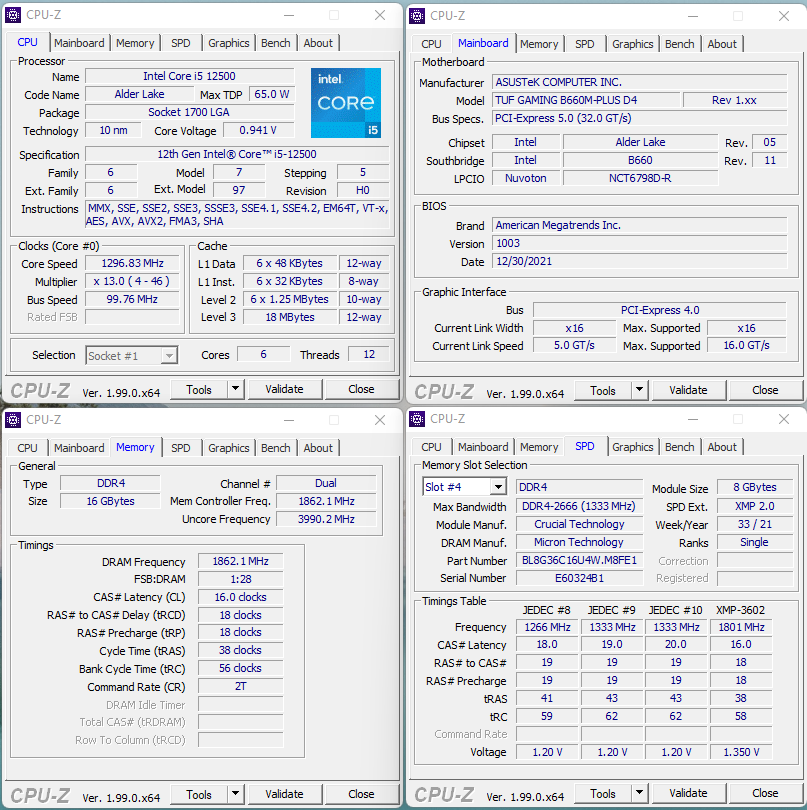
Task: Click the CAS# Latency value '16.0 clocks'
Action: [x=240, y=597]
